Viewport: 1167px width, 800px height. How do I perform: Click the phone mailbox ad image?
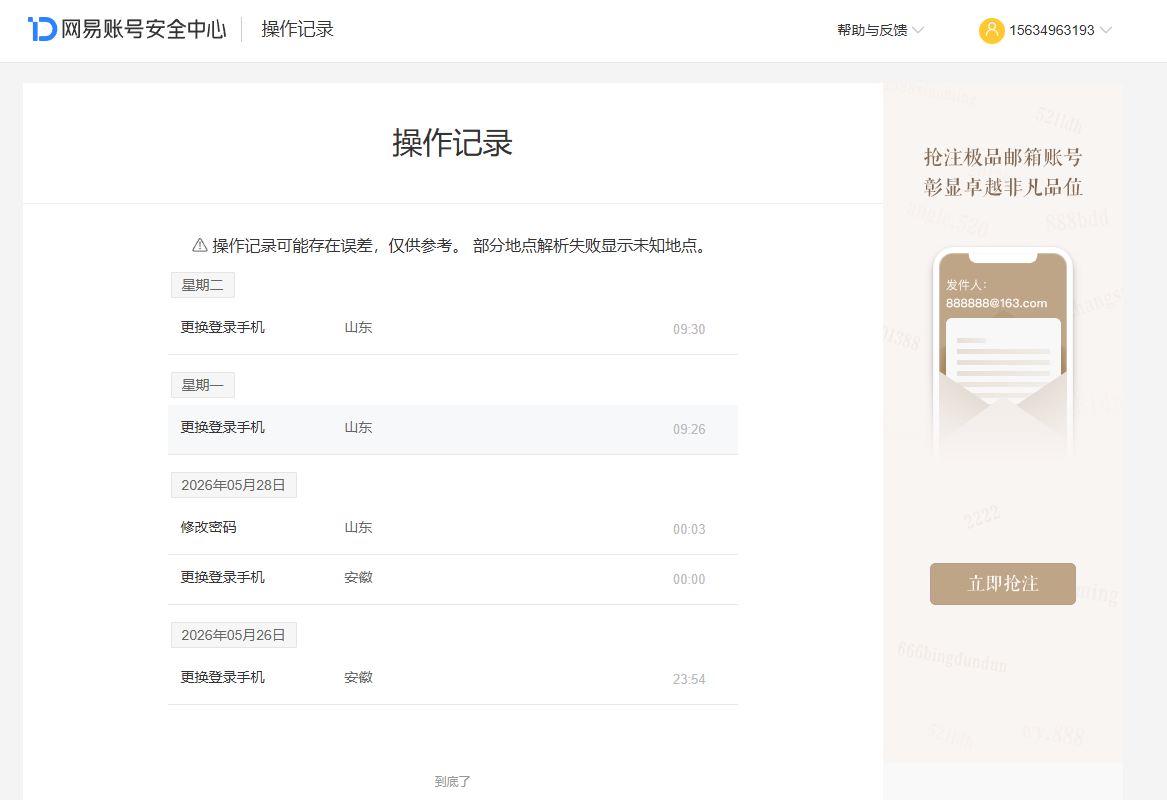(x=1003, y=353)
